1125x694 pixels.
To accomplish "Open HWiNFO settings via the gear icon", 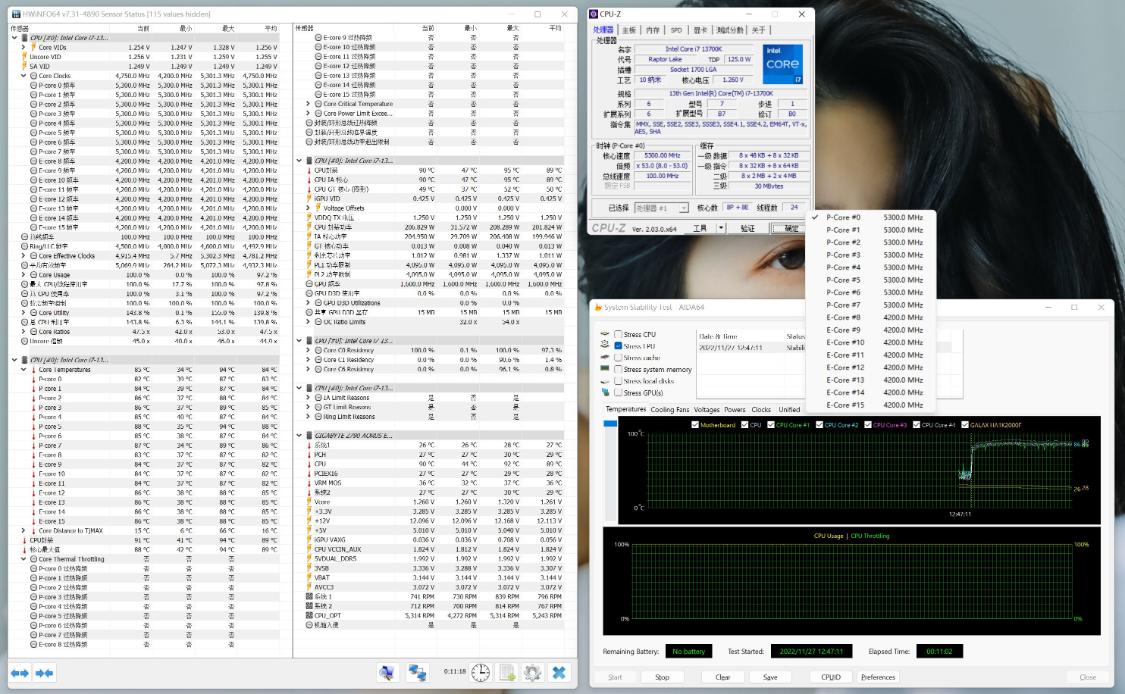I will coord(532,672).
